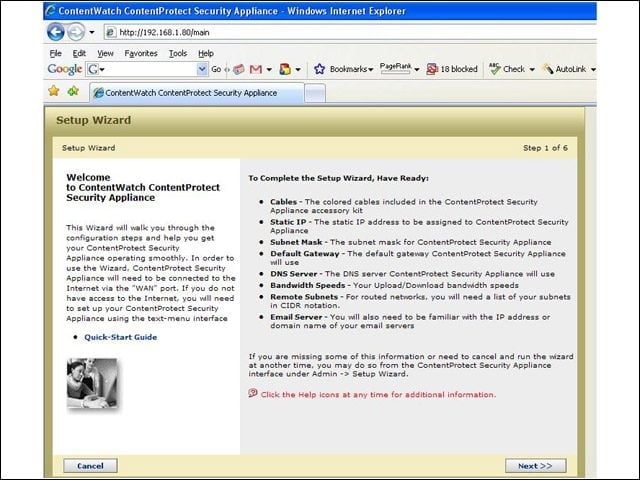Viewport: 640px width, 480px height.
Task: Click the browser Back arrow button
Action: point(56,32)
